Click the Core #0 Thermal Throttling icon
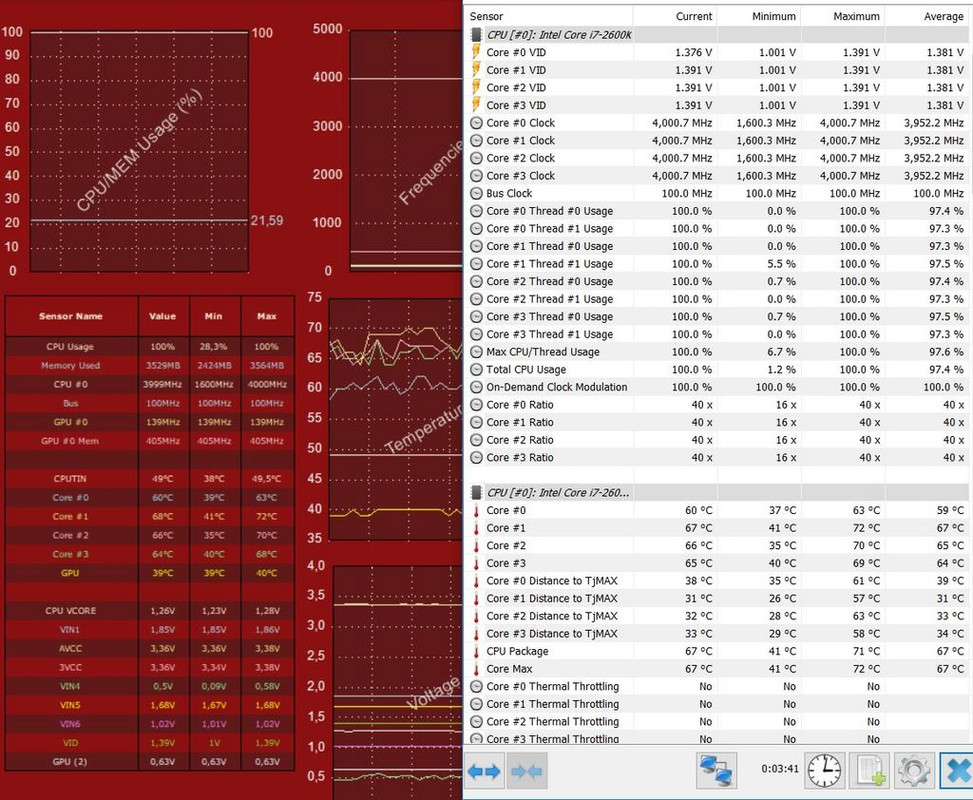 (x=477, y=686)
